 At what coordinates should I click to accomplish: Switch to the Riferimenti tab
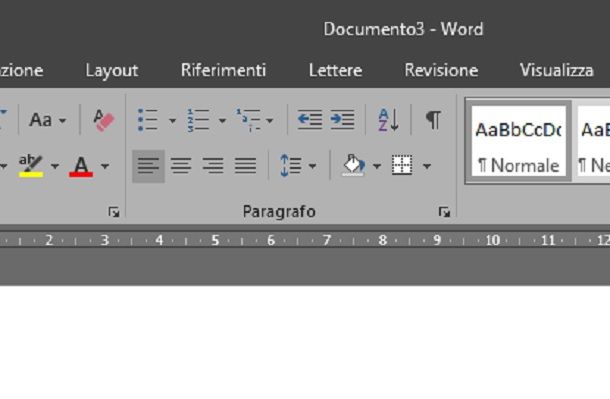223,70
